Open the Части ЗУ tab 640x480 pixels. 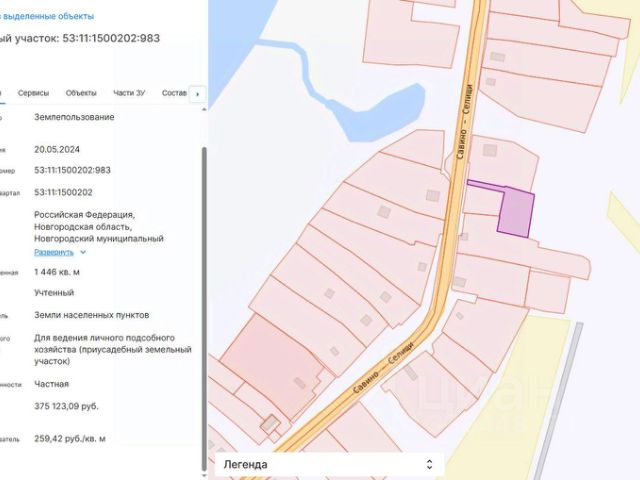(129, 93)
